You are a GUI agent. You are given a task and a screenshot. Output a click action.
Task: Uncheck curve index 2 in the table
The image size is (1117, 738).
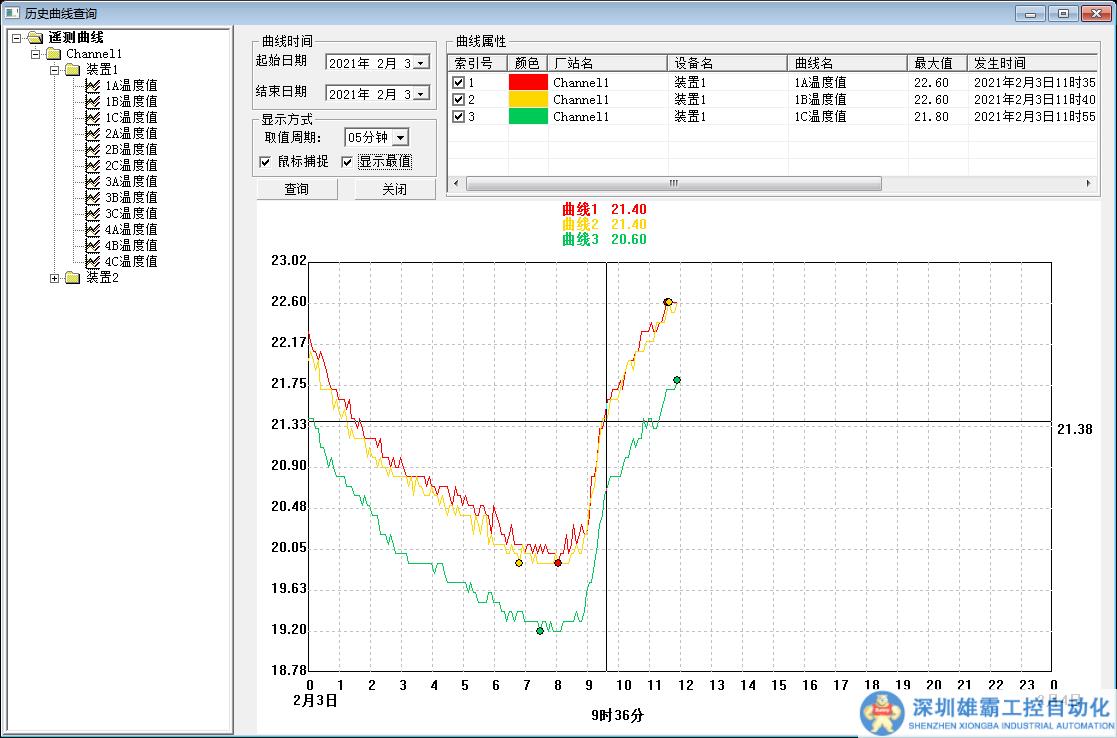tap(459, 100)
